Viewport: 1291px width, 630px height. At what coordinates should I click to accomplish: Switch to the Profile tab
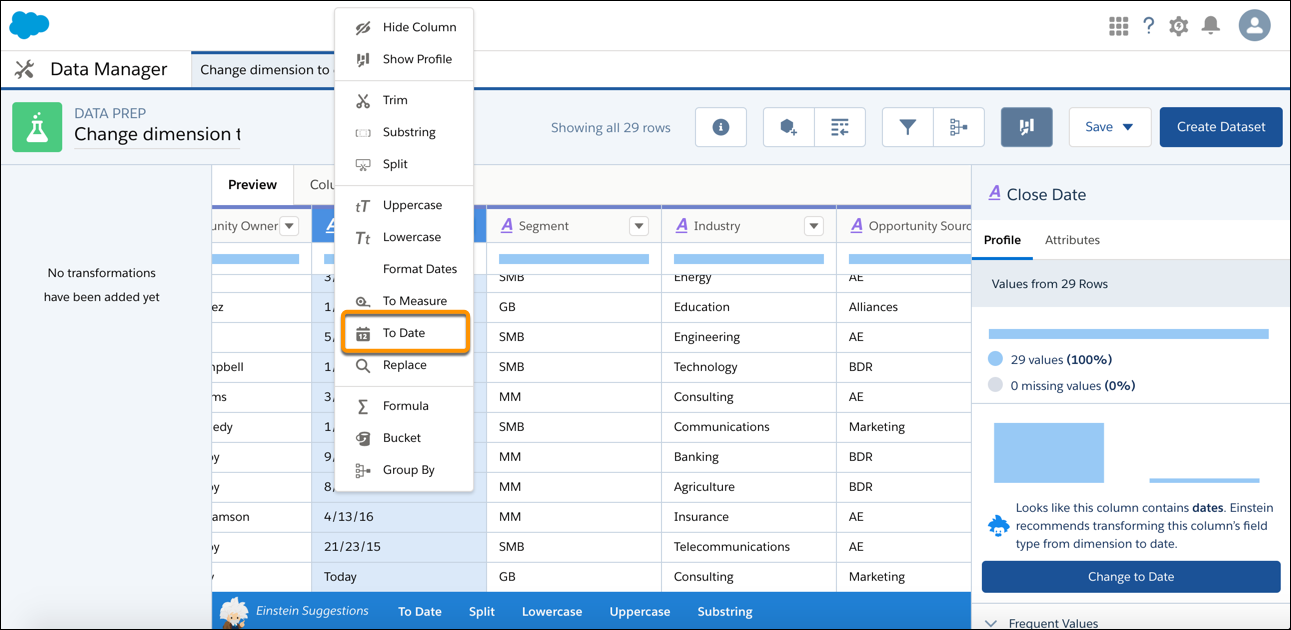coord(1002,240)
